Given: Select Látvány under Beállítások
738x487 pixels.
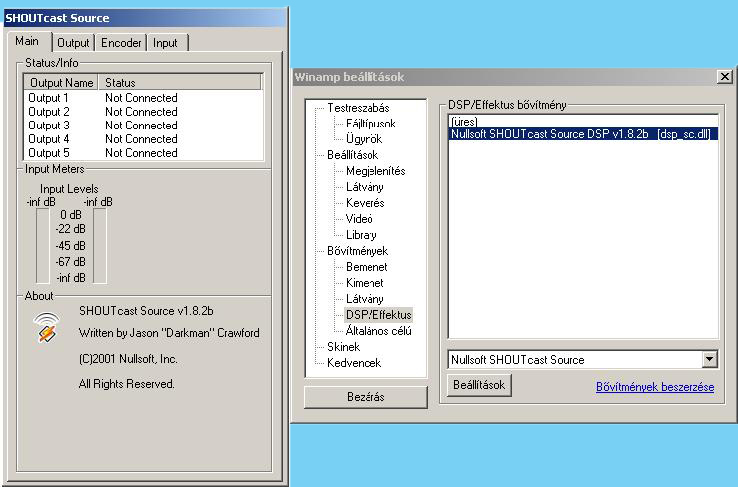Looking at the screenshot, I should [364, 187].
